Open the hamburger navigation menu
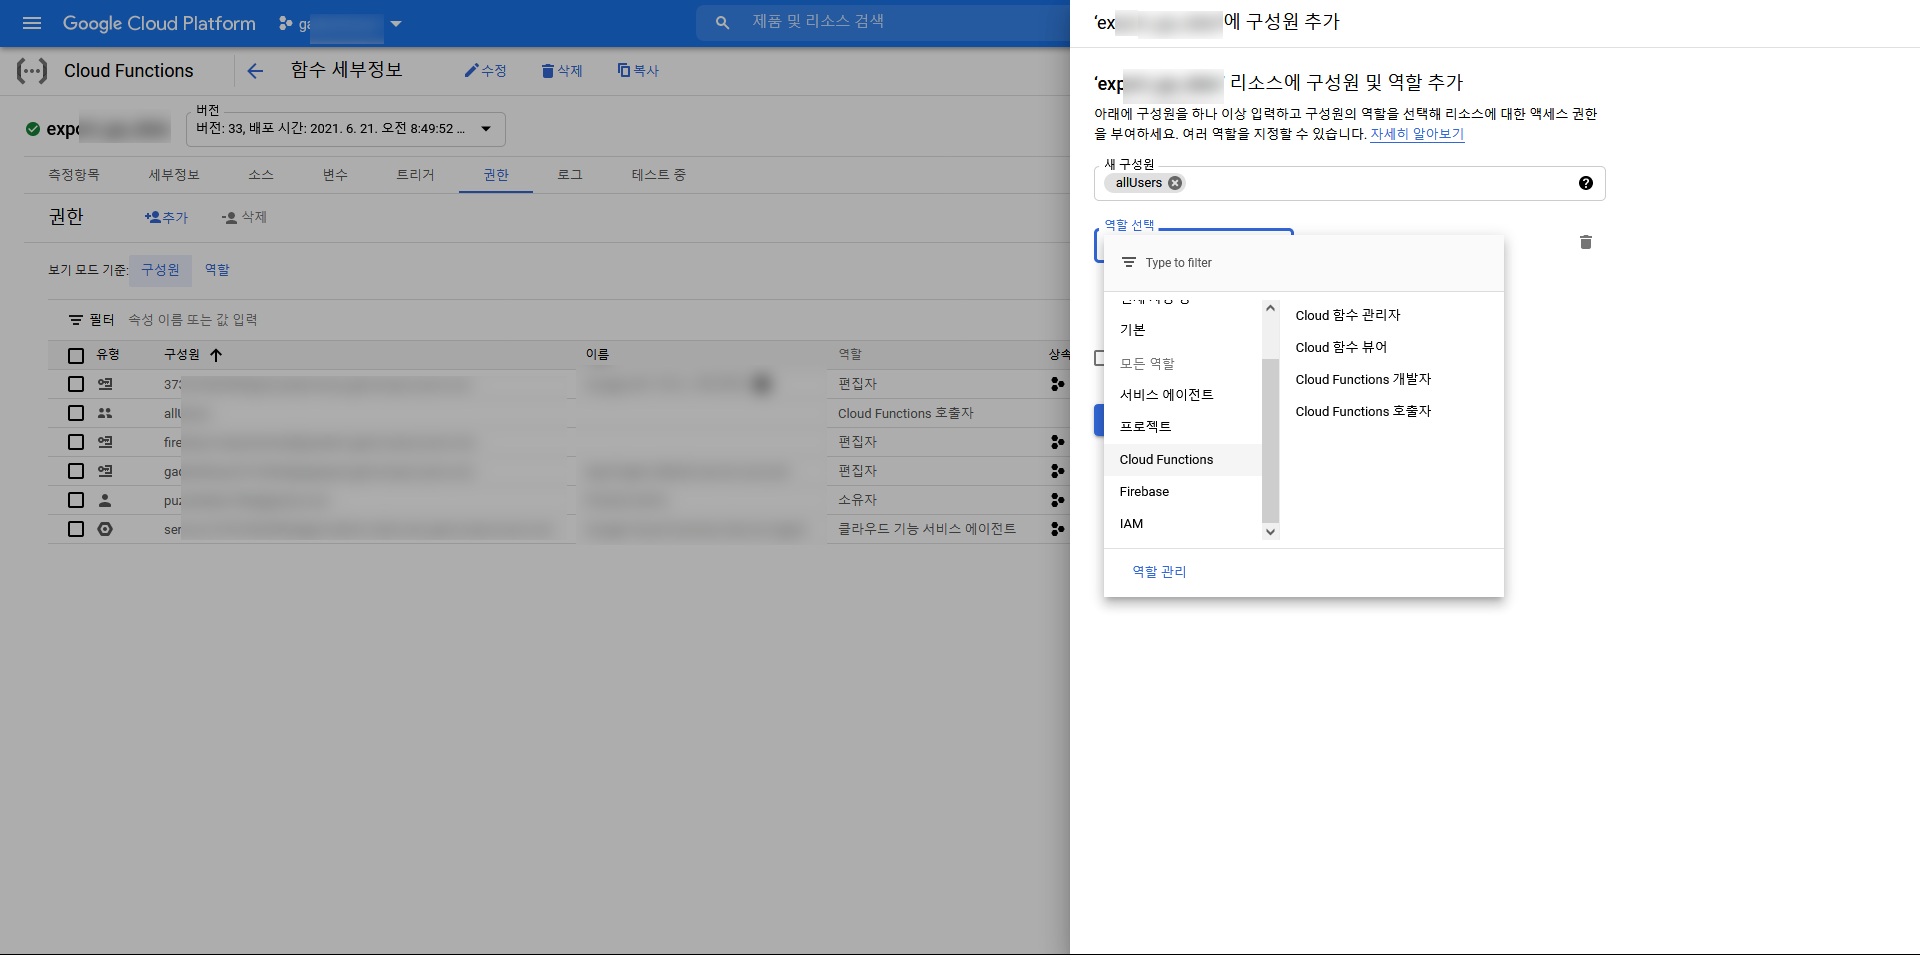The width and height of the screenshot is (1920, 955). pos(32,23)
